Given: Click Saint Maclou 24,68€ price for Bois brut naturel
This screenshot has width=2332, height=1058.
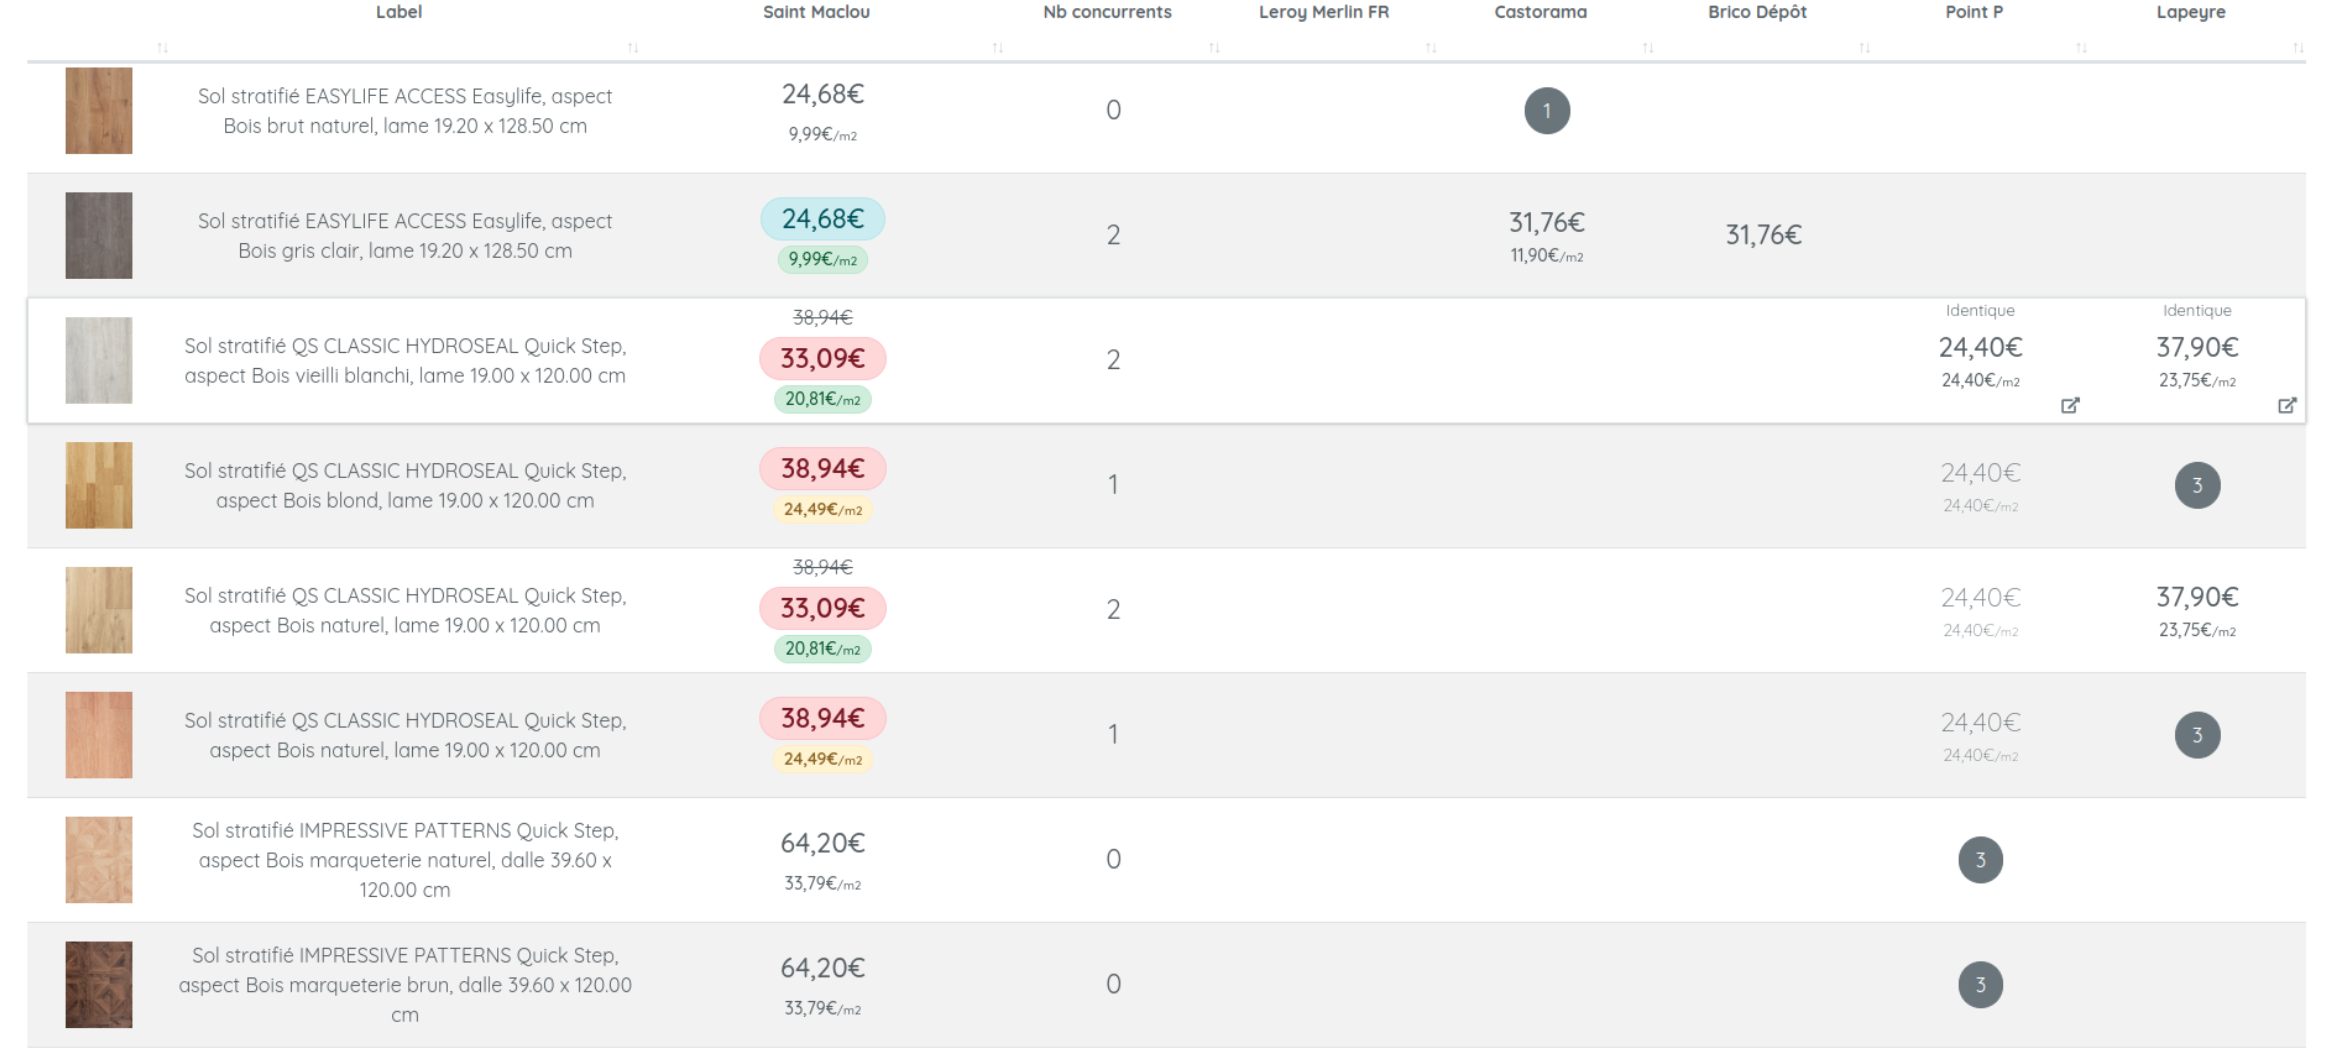Looking at the screenshot, I should (x=823, y=94).
